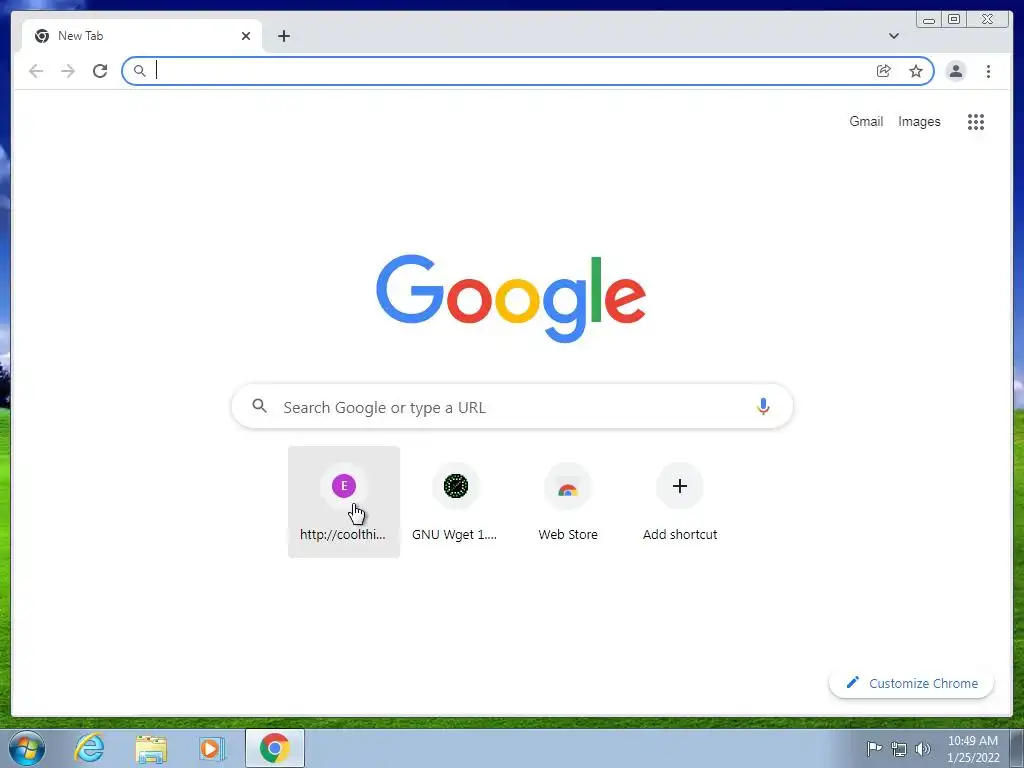The height and width of the screenshot is (768, 1024).
Task: Click the browser back arrow
Action: point(36,71)
